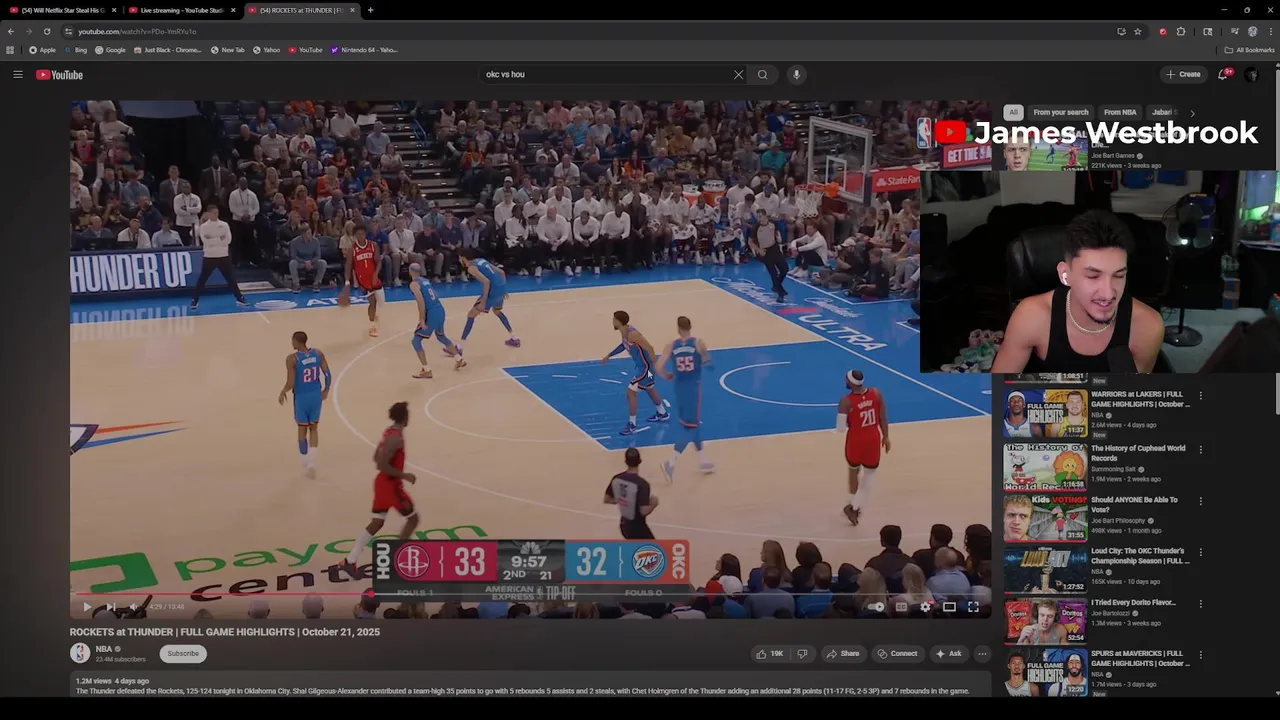1280x720 pixels.
Task: Open the account avatar menu
Action: (x=1252, y=74)
